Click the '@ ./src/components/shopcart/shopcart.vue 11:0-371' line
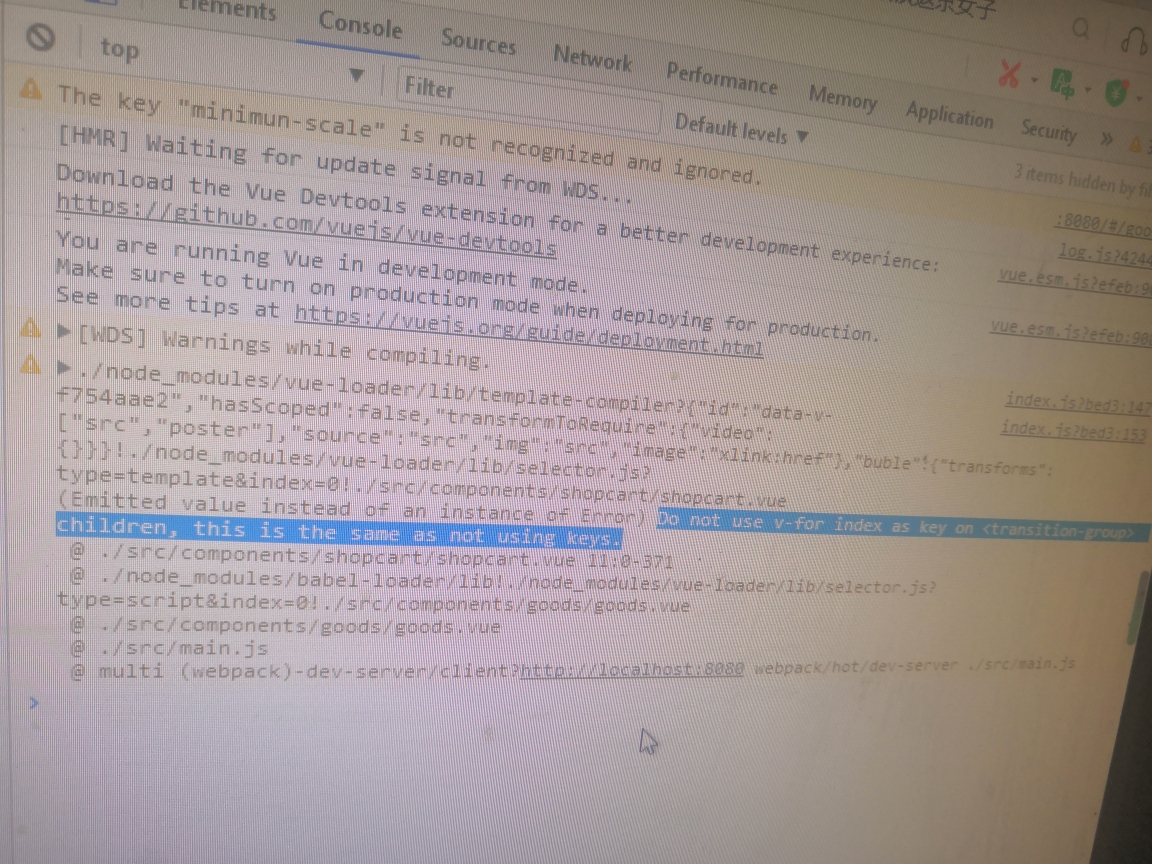Screen dimensions: 1152x864 click(x=372, y=556)
